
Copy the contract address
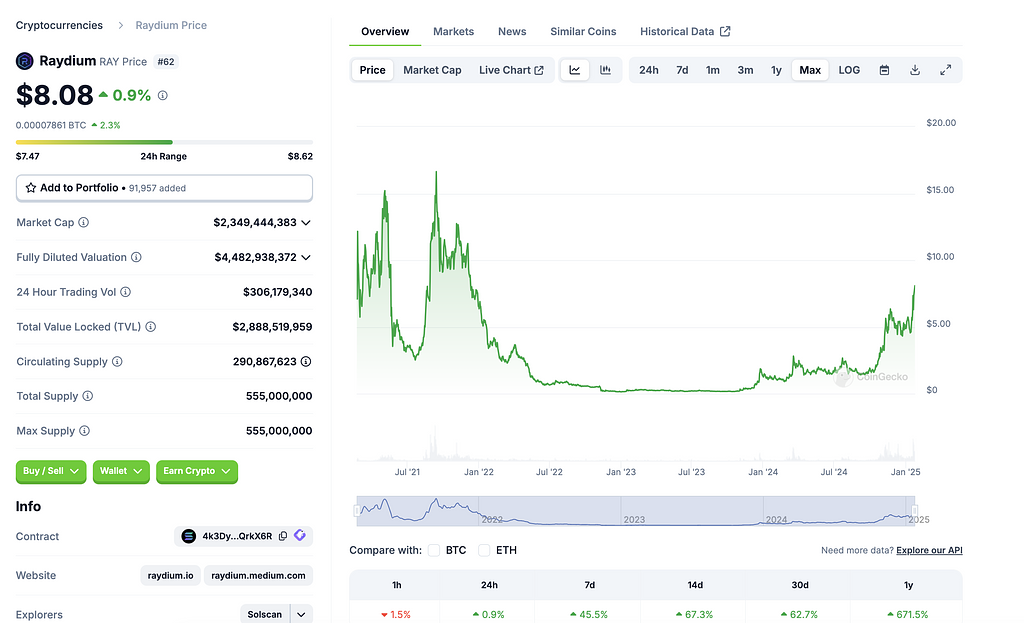pyautogui.click(x=283, y=537)
